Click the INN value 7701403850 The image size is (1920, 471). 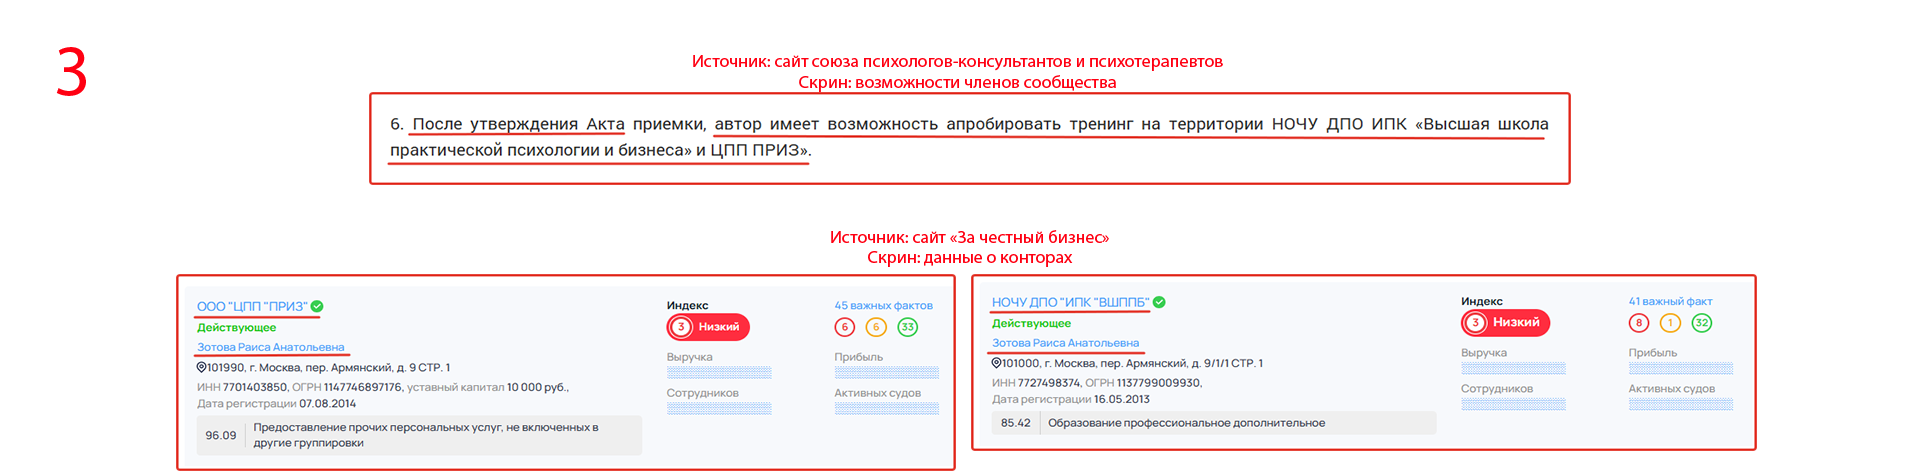(x=255, y=387)
